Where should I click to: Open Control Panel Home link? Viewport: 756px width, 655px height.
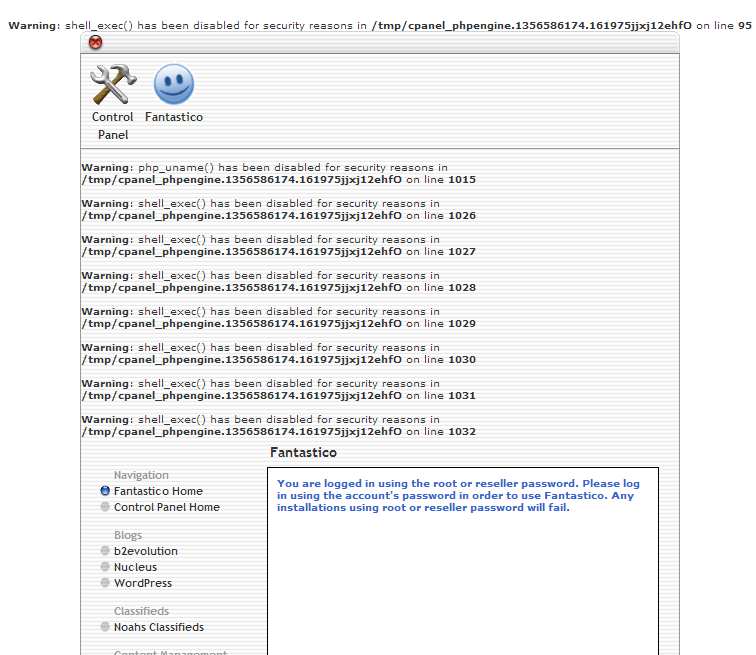coord(167,507)
